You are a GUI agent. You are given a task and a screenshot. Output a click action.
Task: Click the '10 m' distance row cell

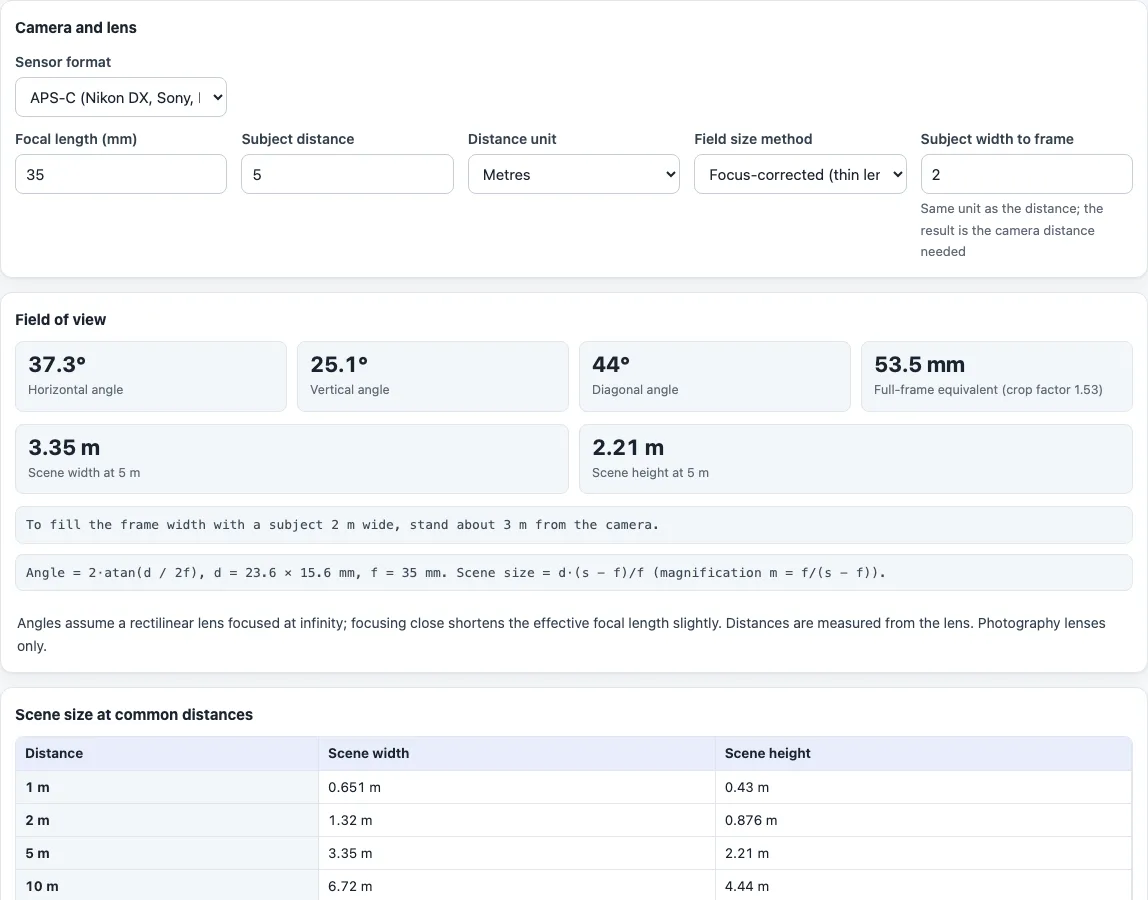point(167,885)
